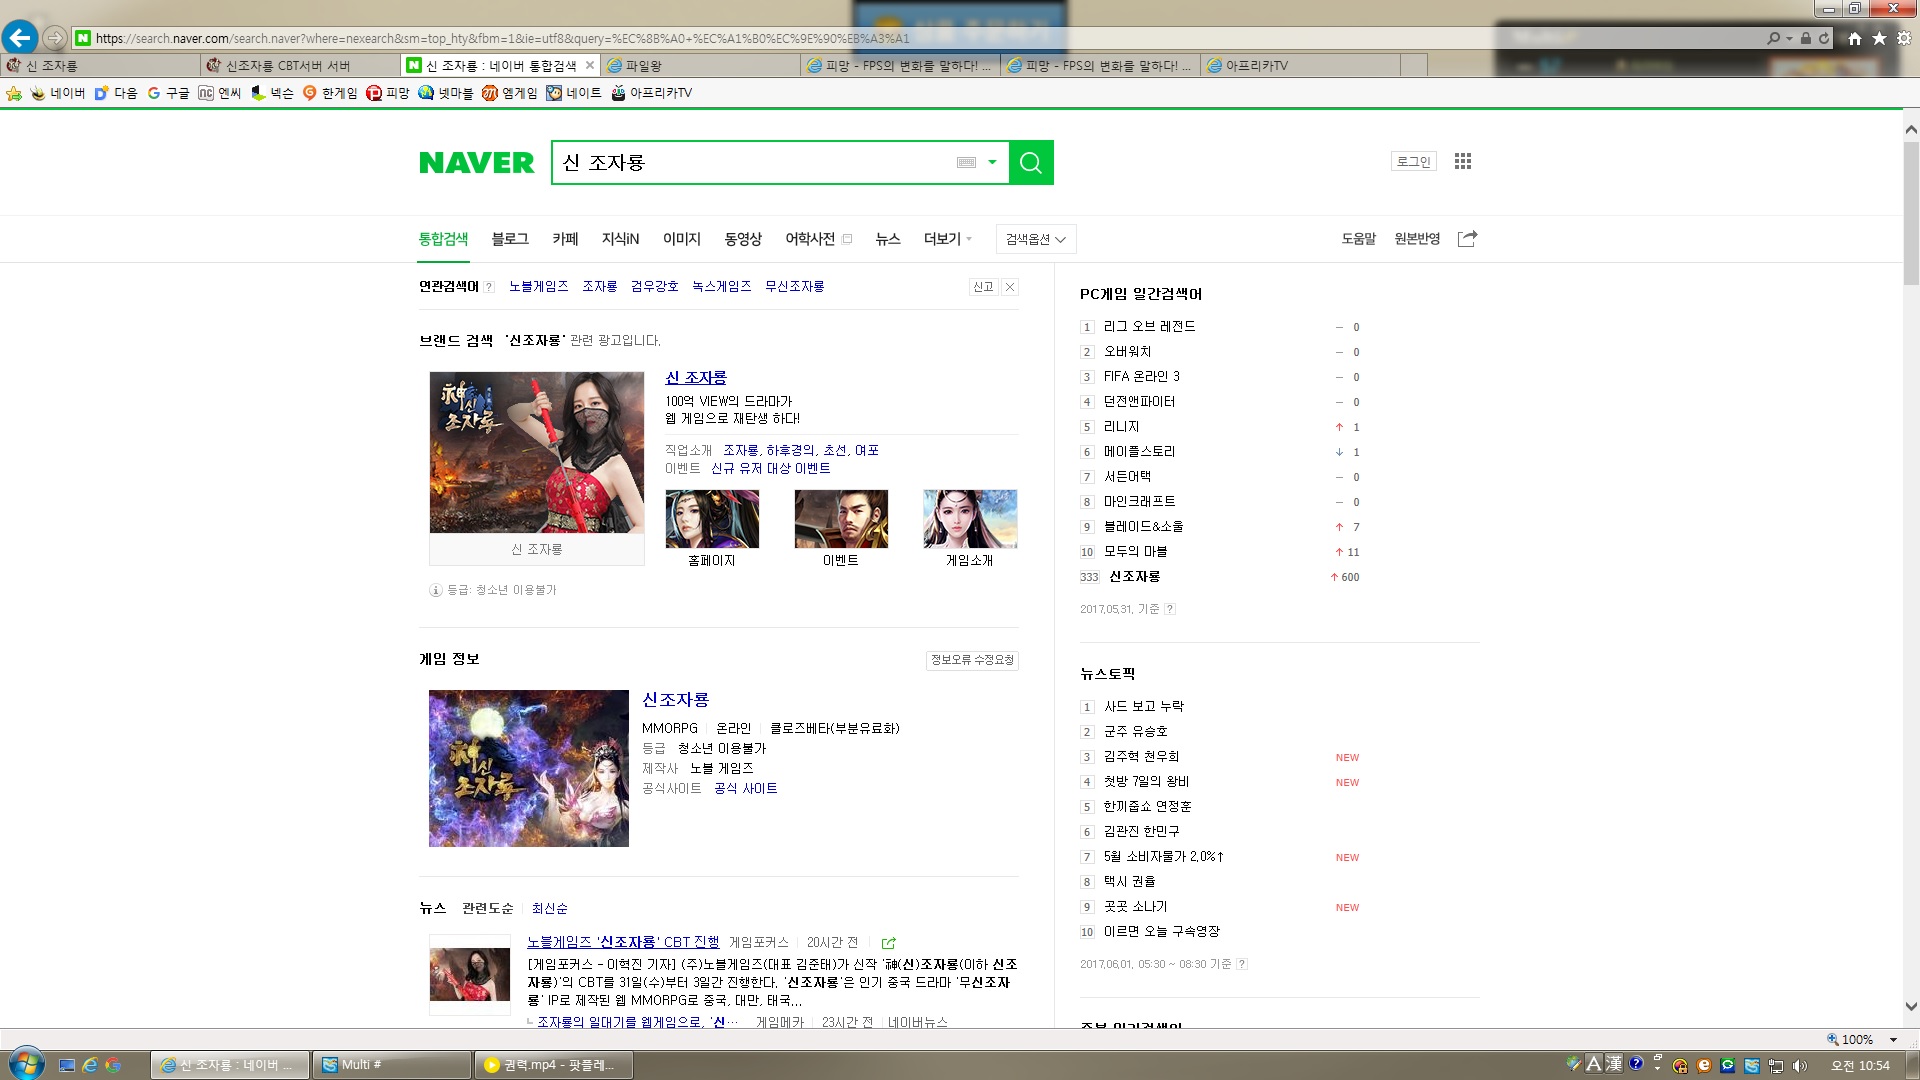
Task: Click 리그 오브 레전드 in PC game ranking
Action: tap(1149, 326)
